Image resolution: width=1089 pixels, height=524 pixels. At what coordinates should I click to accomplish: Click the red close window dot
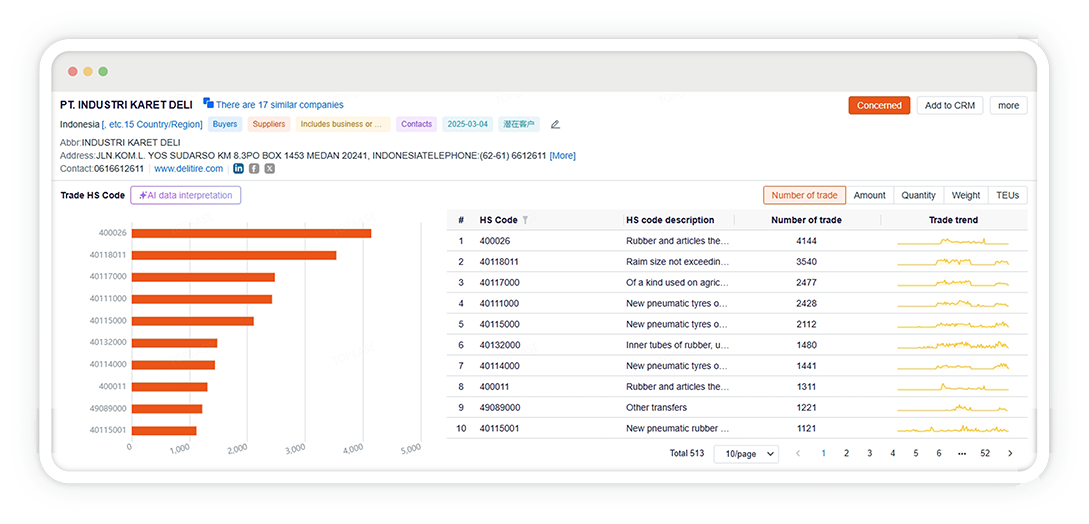pos(72,72)
